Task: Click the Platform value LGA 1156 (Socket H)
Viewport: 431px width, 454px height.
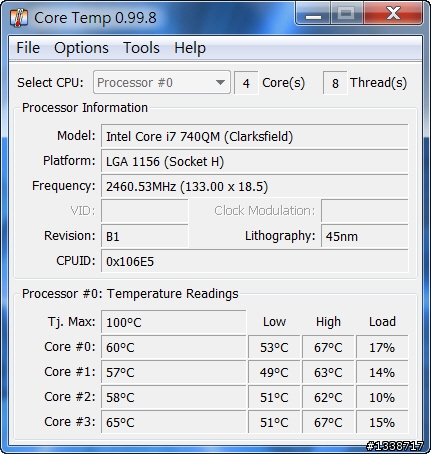Action: click(x=255, y=161)
